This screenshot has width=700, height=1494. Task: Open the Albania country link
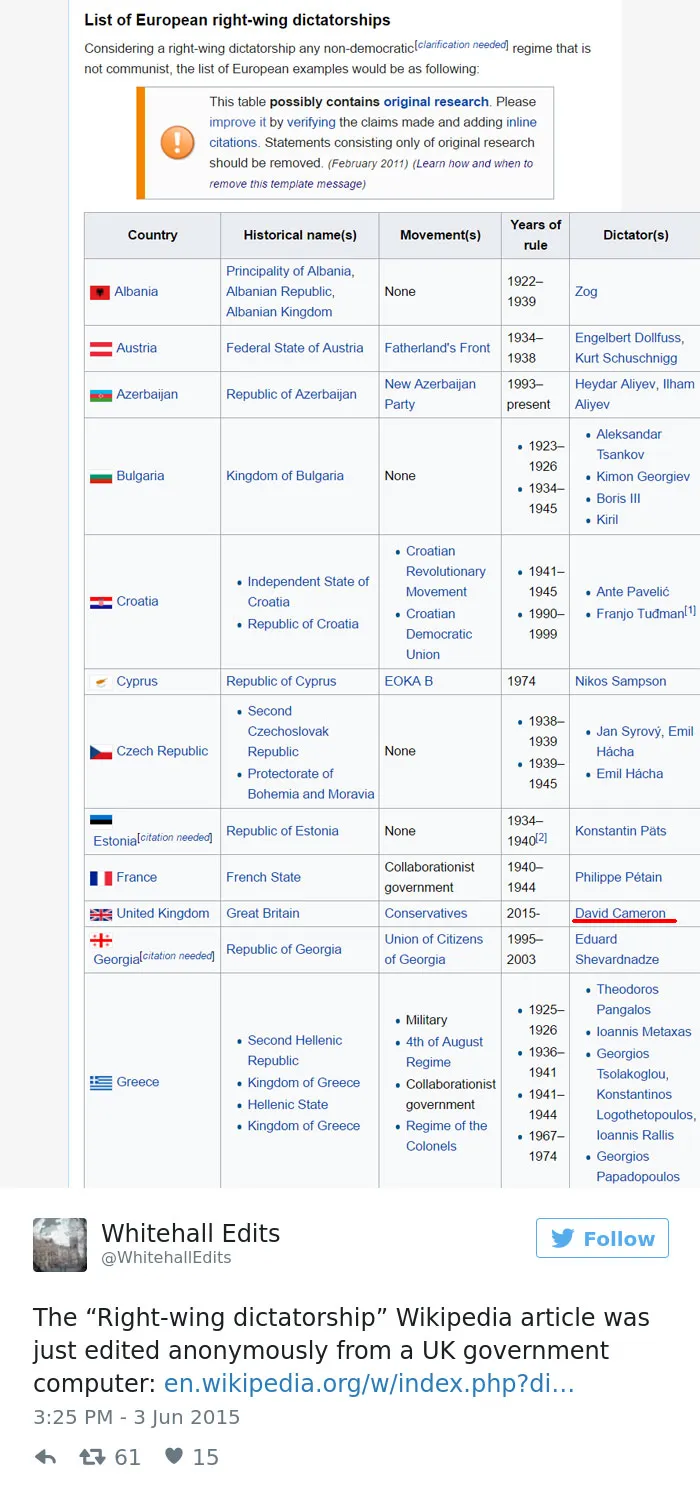(x=136, y=292)
